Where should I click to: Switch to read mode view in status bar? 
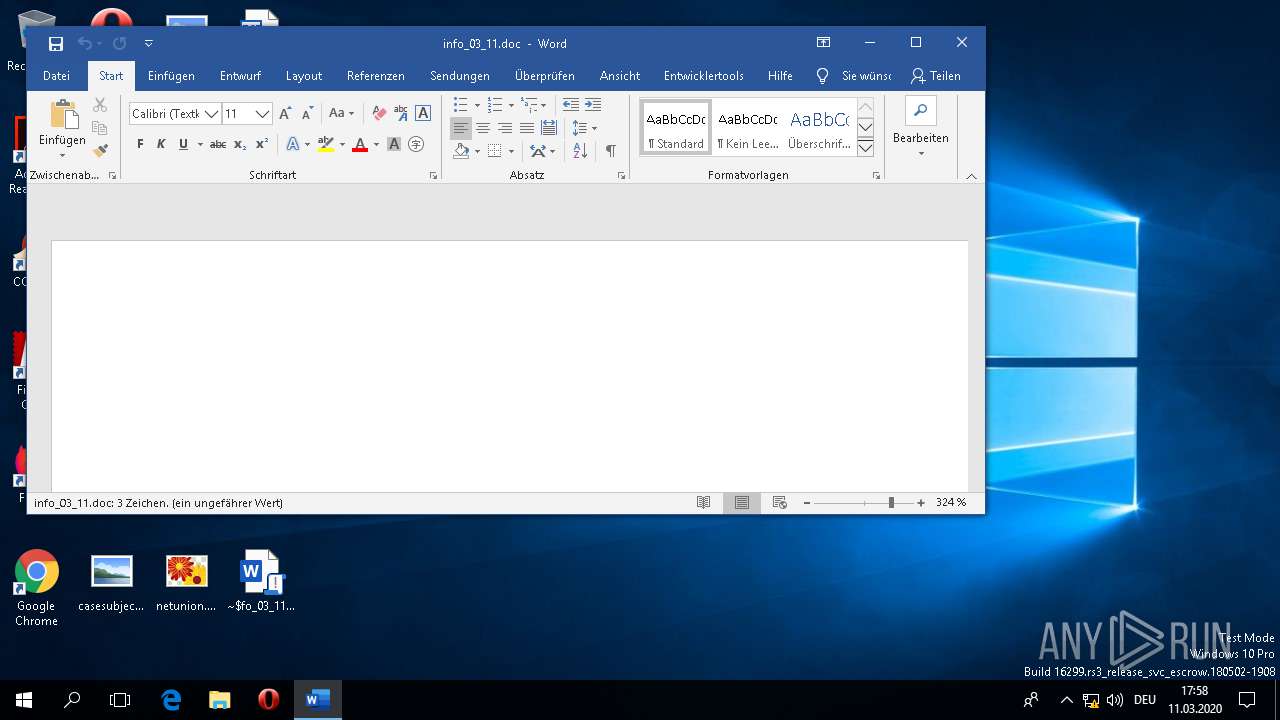pos(704,503)
